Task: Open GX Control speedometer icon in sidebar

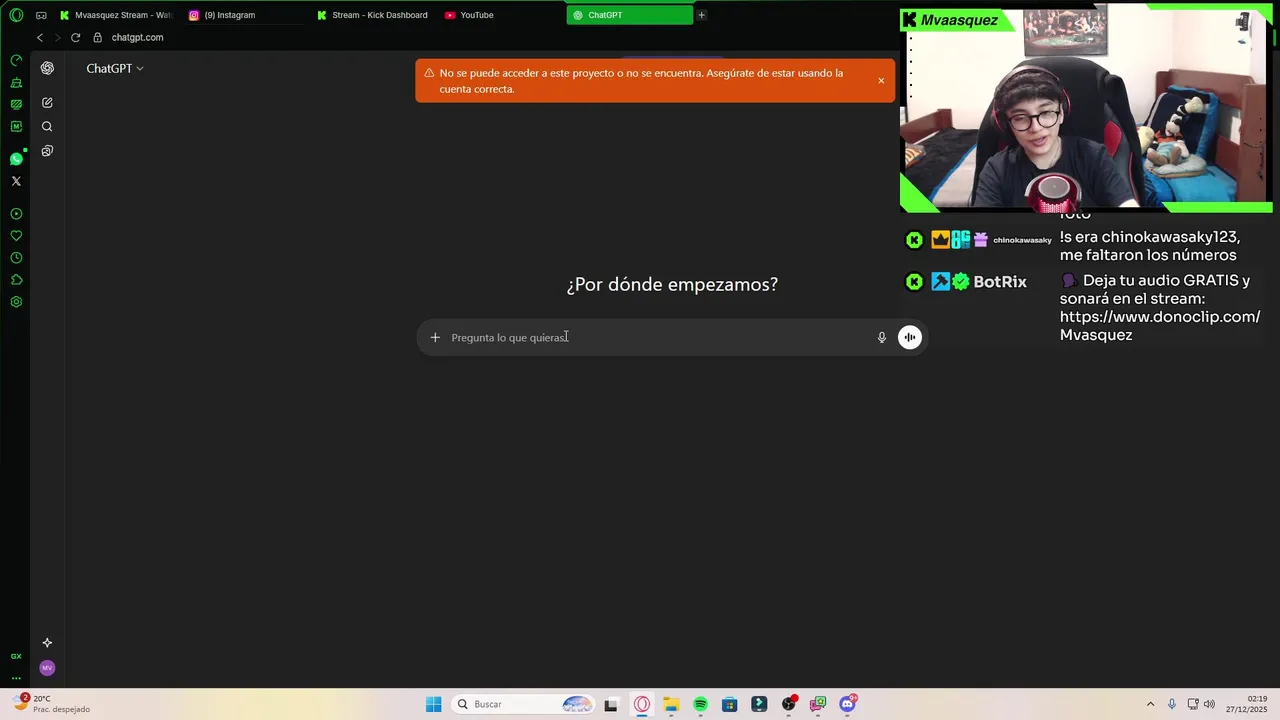Action: [16, 60]
